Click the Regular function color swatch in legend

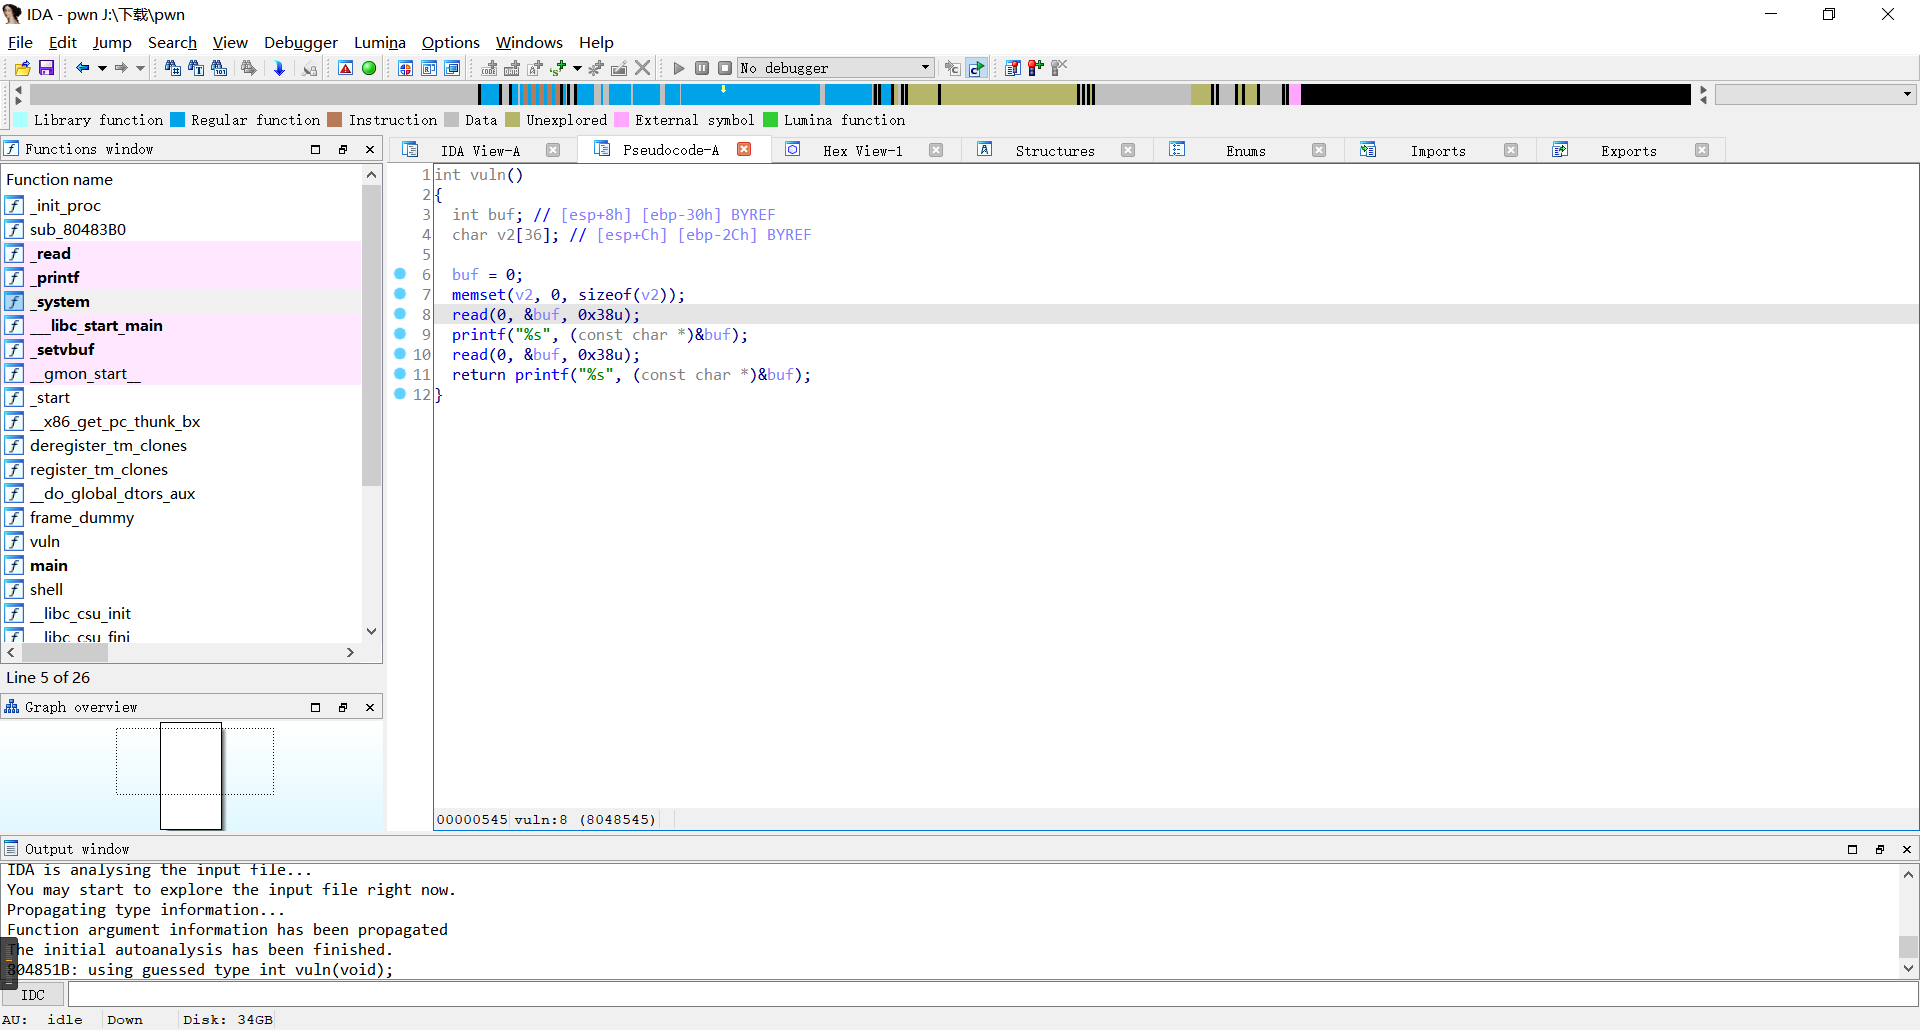178,120
